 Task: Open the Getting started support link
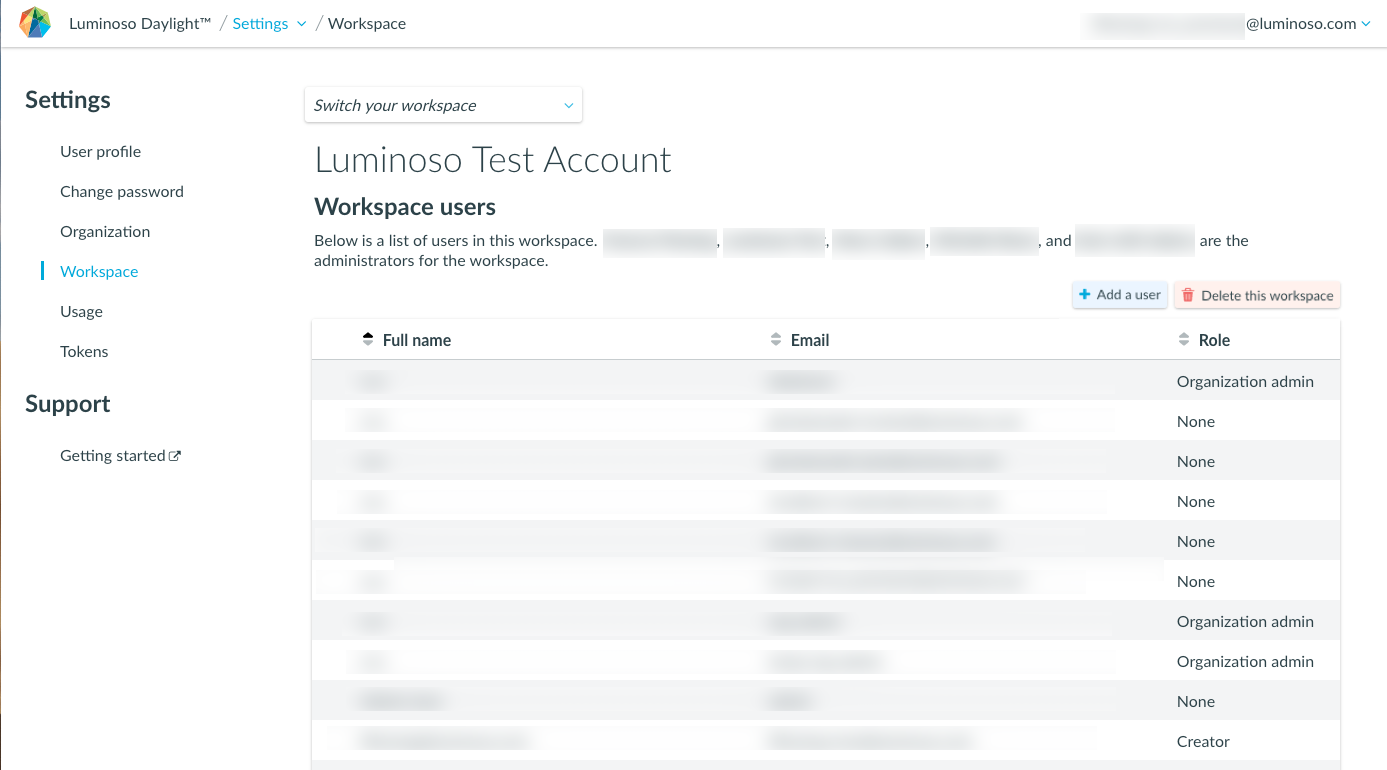pos(120,456)
